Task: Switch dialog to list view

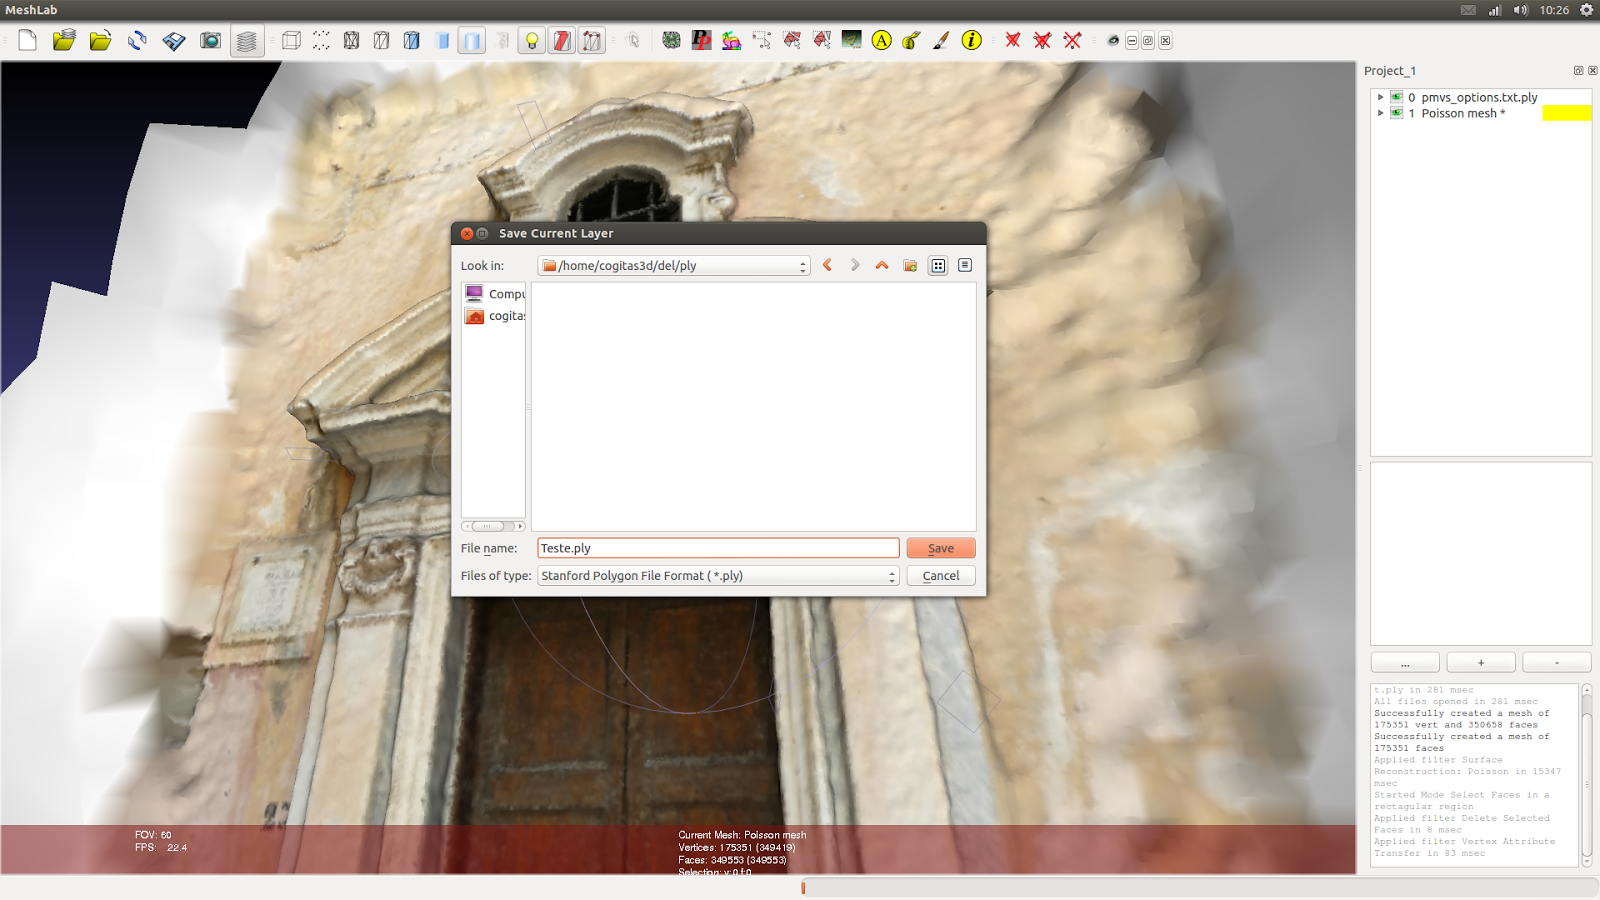Action: tap(938, 265)
